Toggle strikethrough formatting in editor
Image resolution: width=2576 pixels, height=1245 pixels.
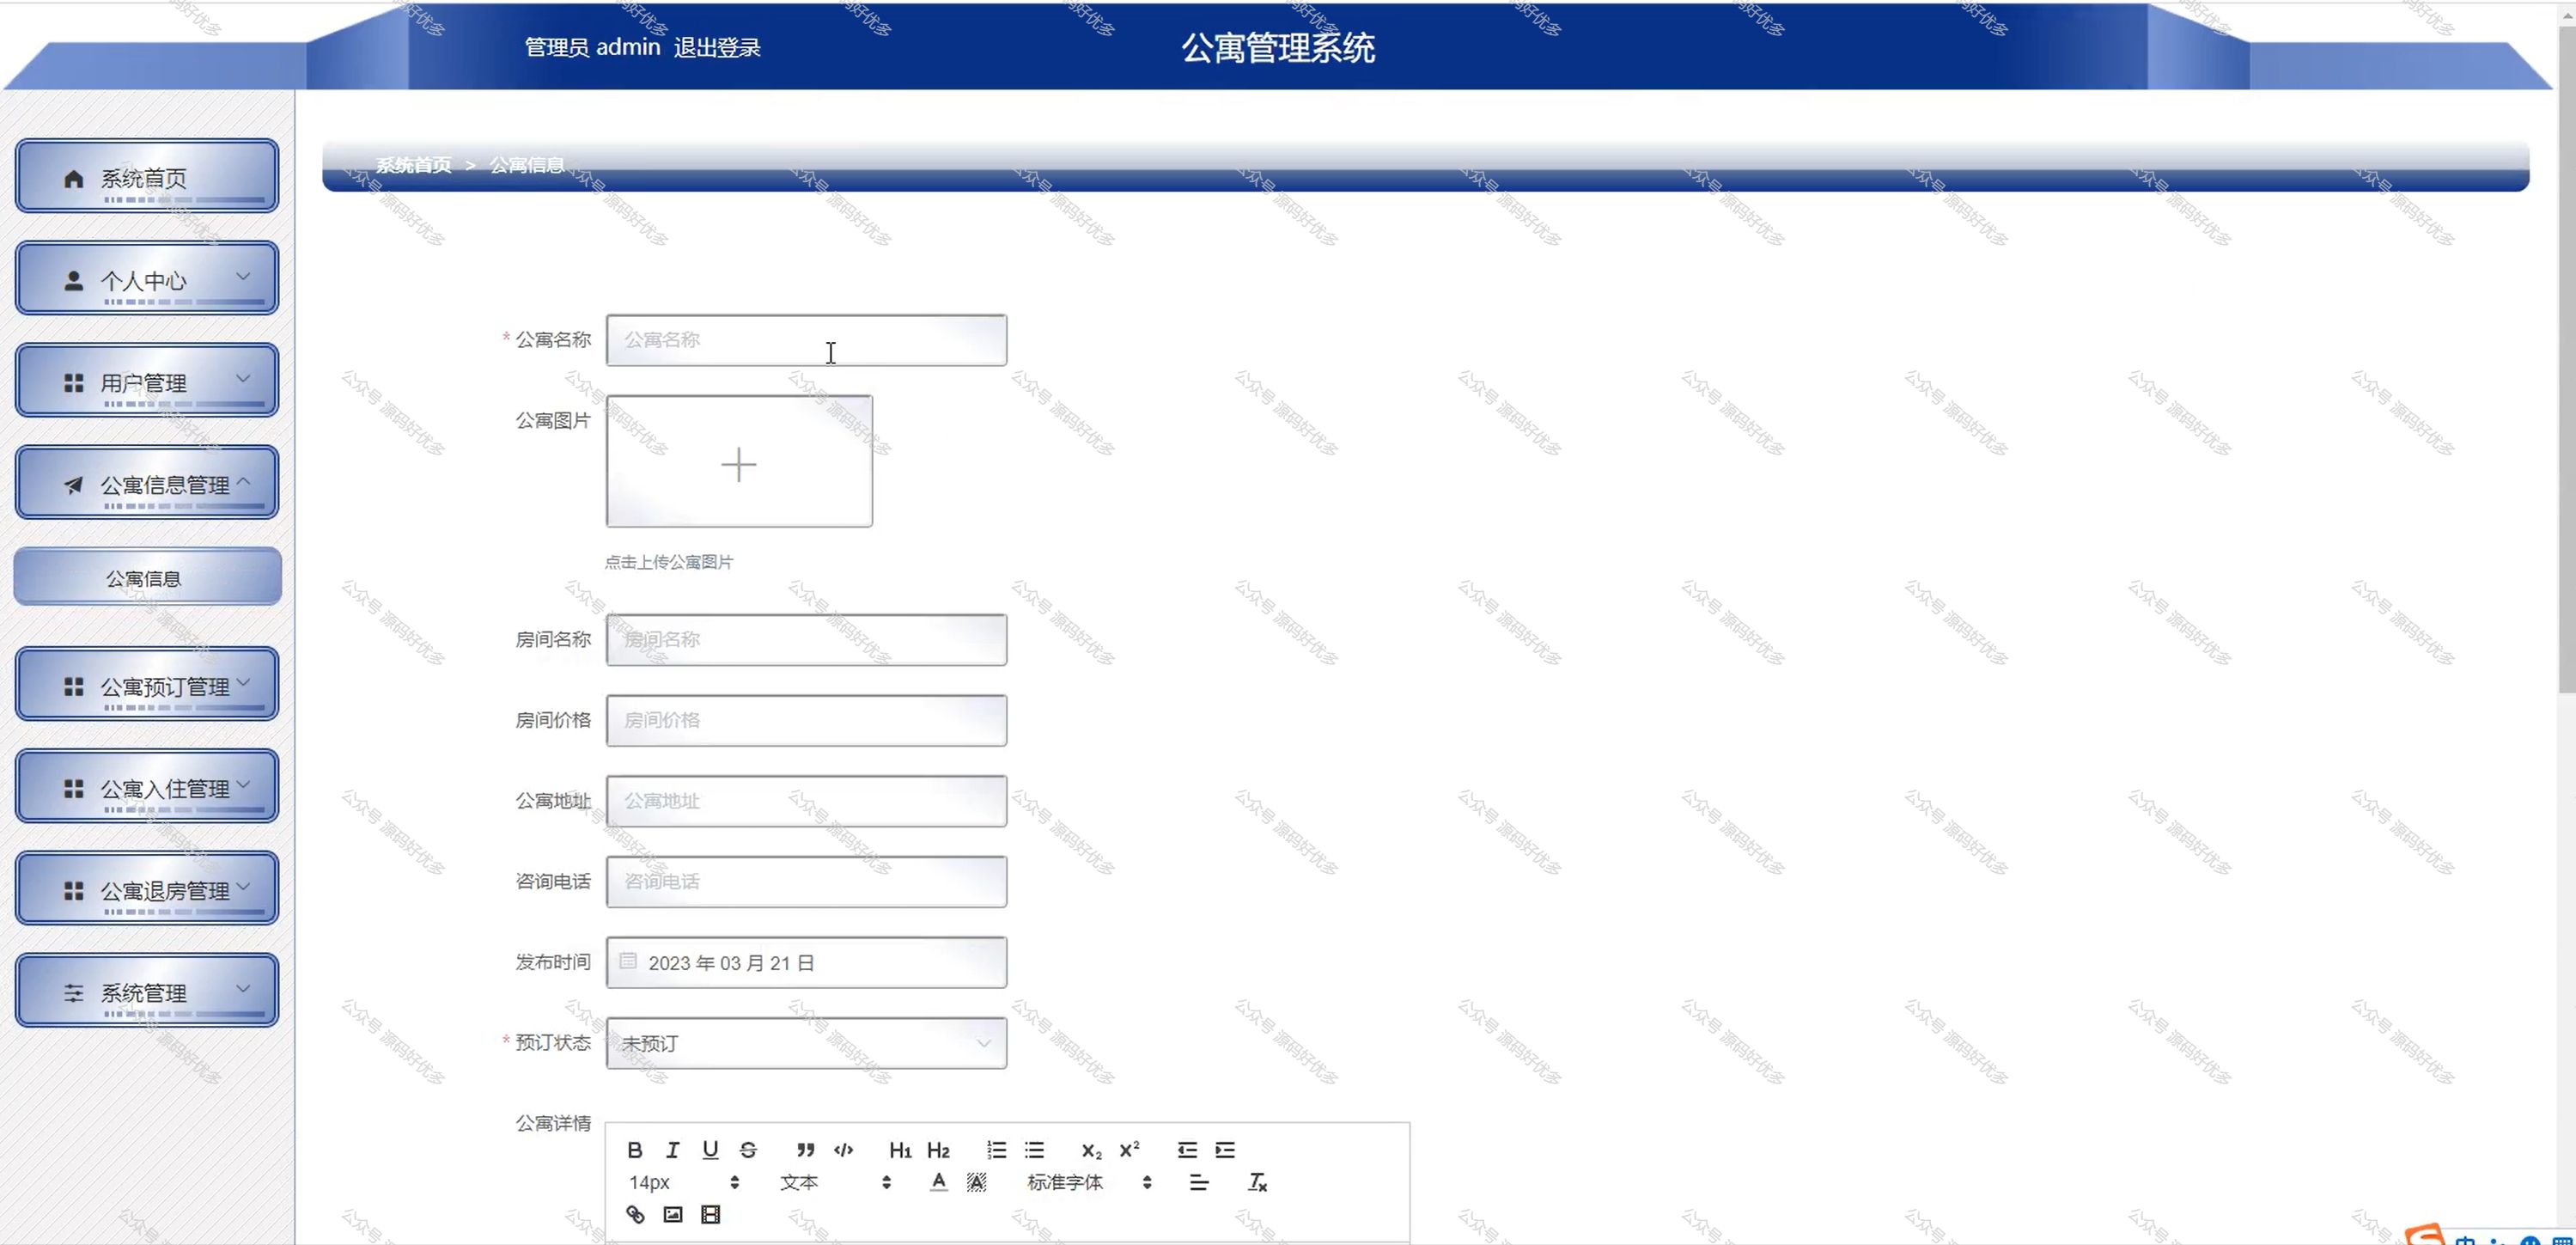point(748,1150)
